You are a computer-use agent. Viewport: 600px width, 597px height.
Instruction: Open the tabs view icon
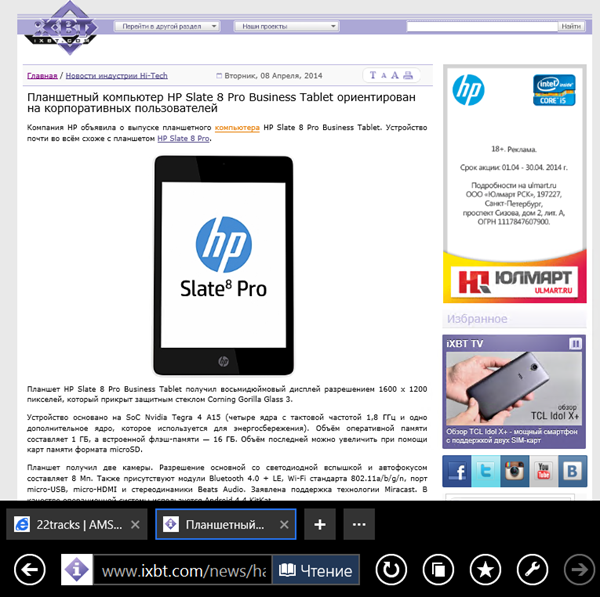(x=438, y=569)
